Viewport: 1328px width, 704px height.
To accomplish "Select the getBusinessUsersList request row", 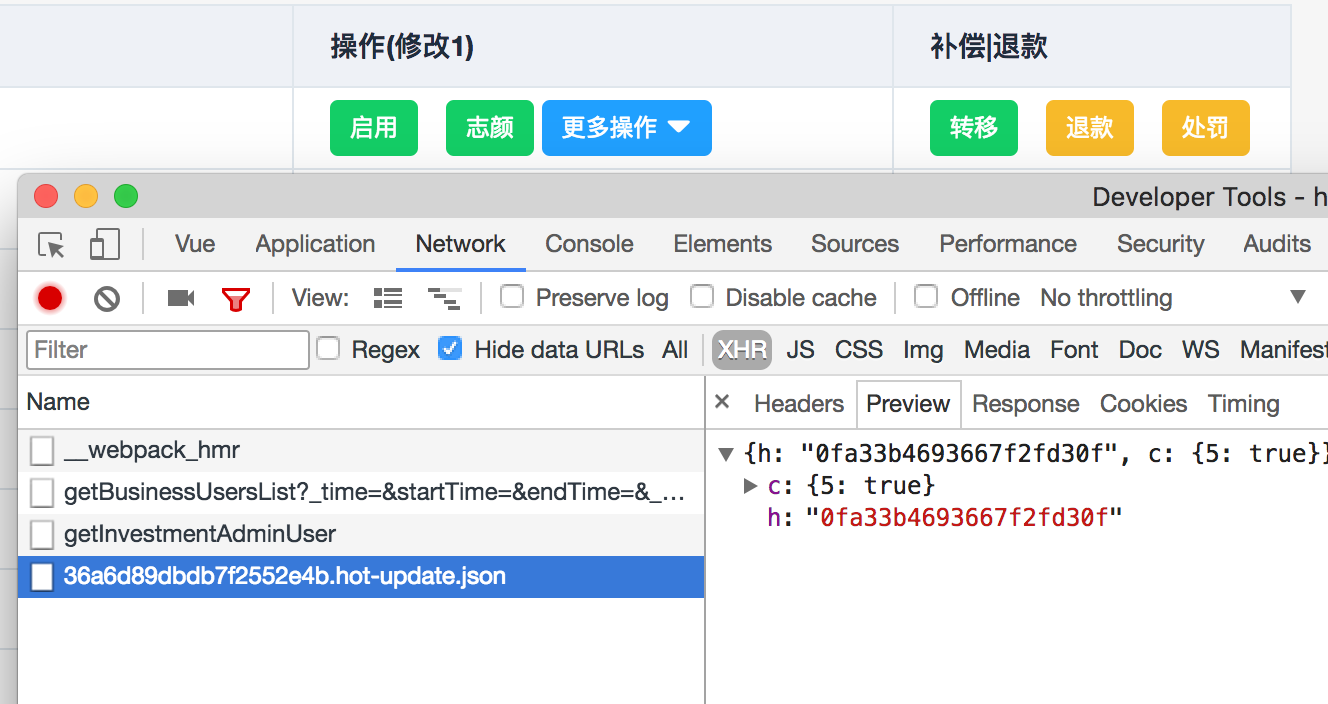I will pyautogui.click(x=361, y=493).
